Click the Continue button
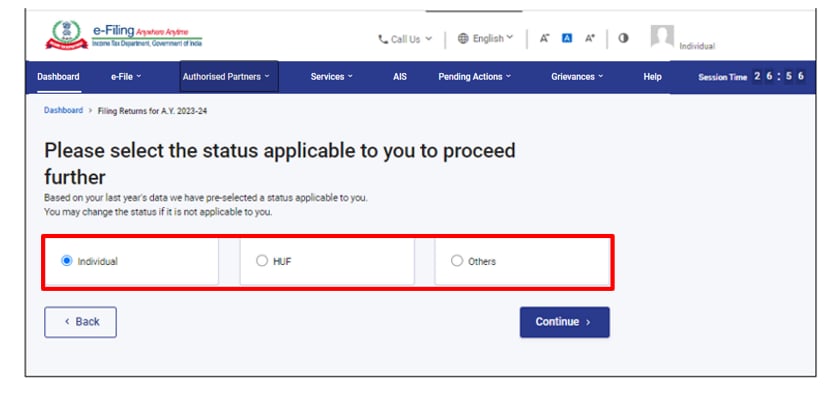836x403 pixels. tap(564, 322)
